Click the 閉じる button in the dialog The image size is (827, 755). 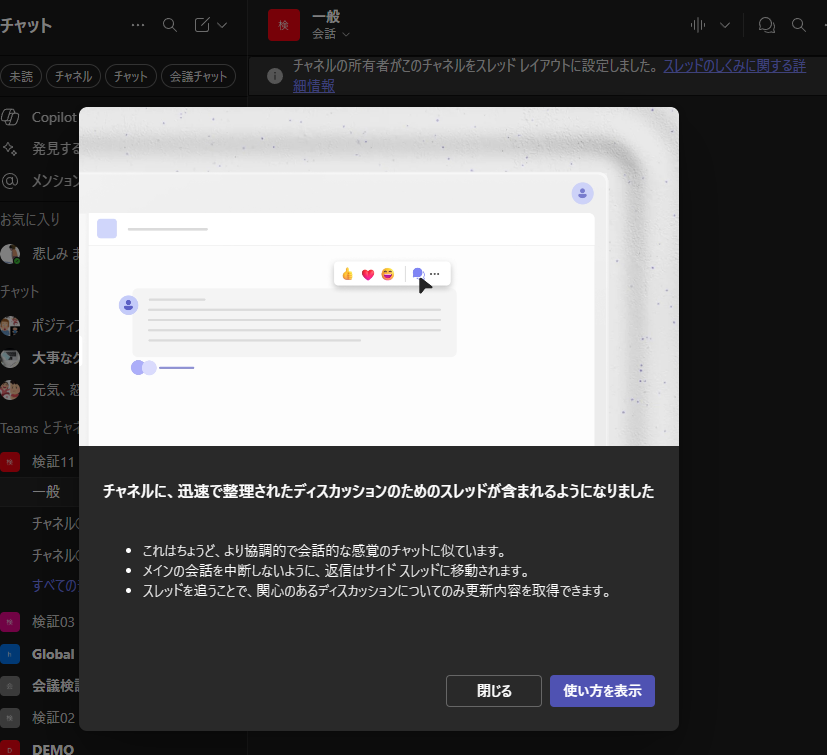(x=494, y=691)
